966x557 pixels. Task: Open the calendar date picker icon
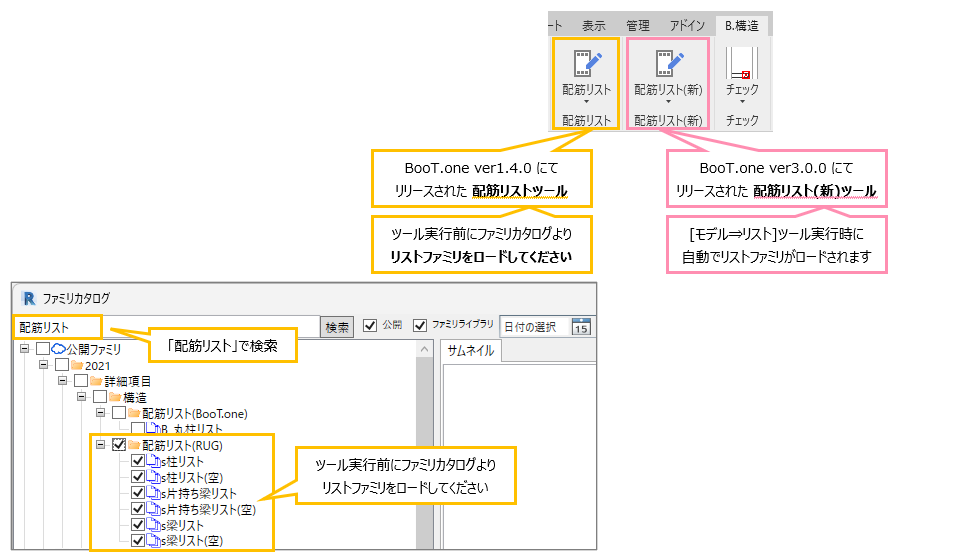tap(581, 327)
